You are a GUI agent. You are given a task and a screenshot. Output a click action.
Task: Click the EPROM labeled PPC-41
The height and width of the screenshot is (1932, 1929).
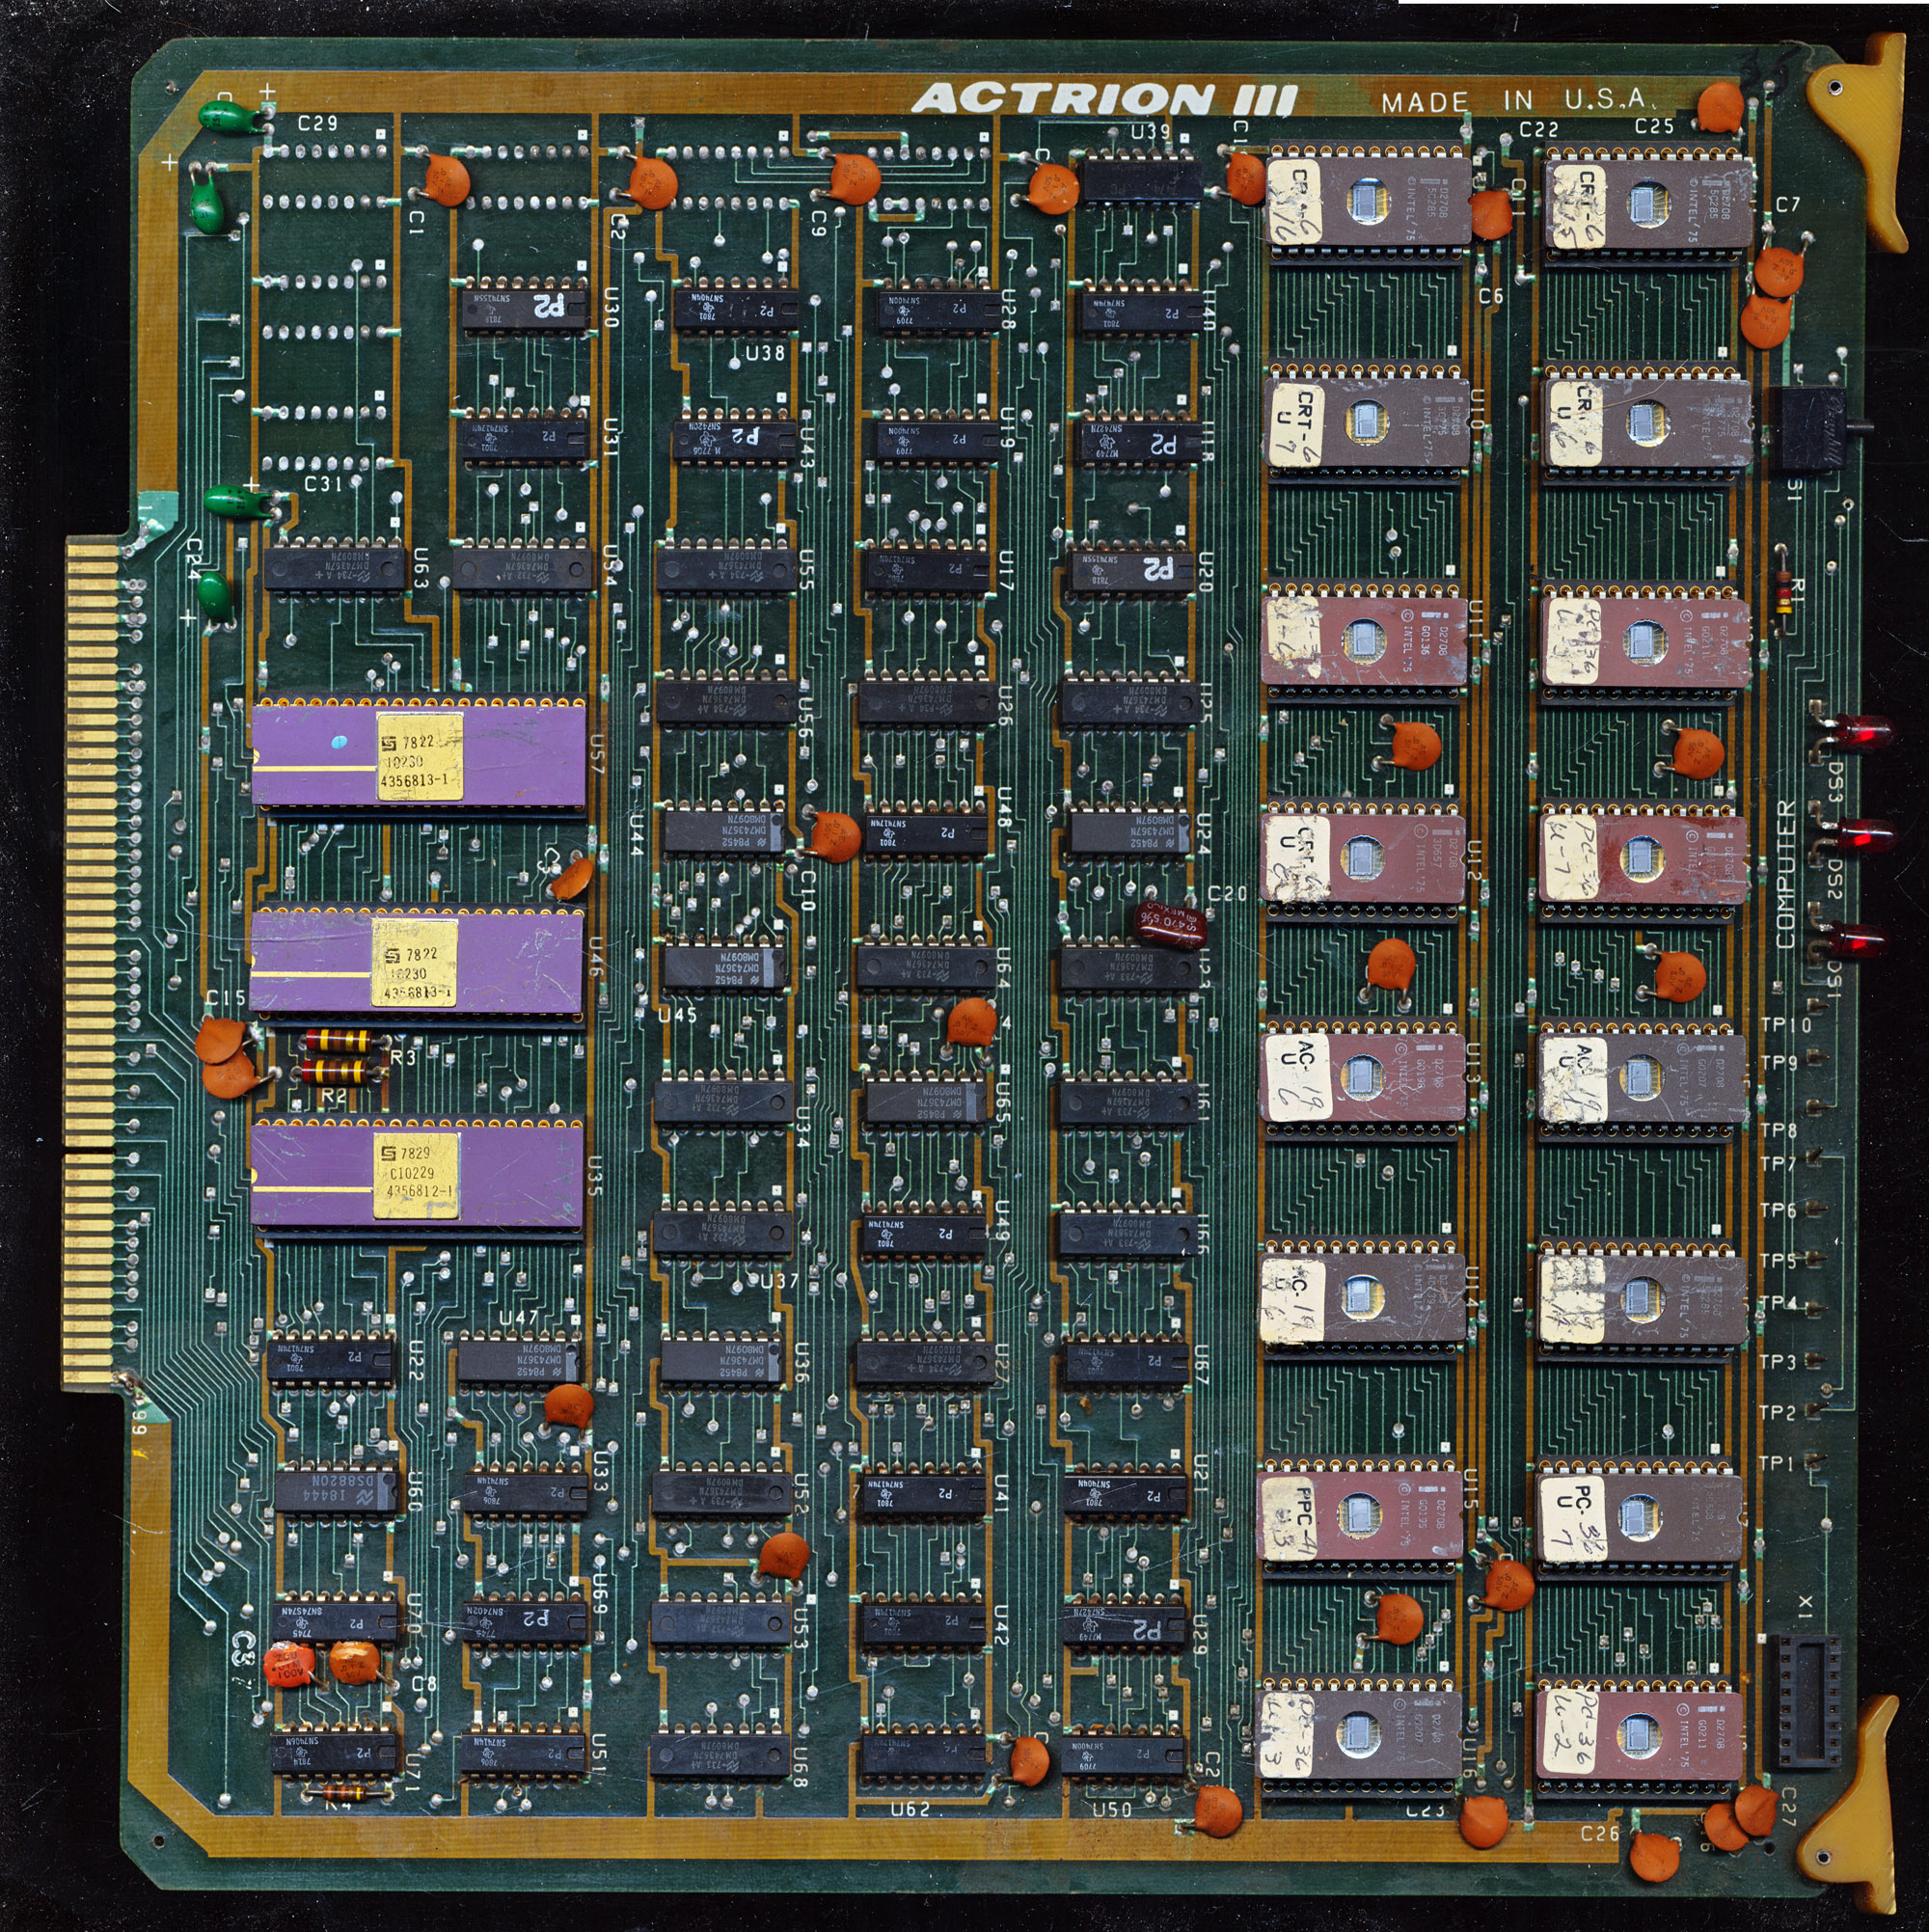(1360, 1516)
